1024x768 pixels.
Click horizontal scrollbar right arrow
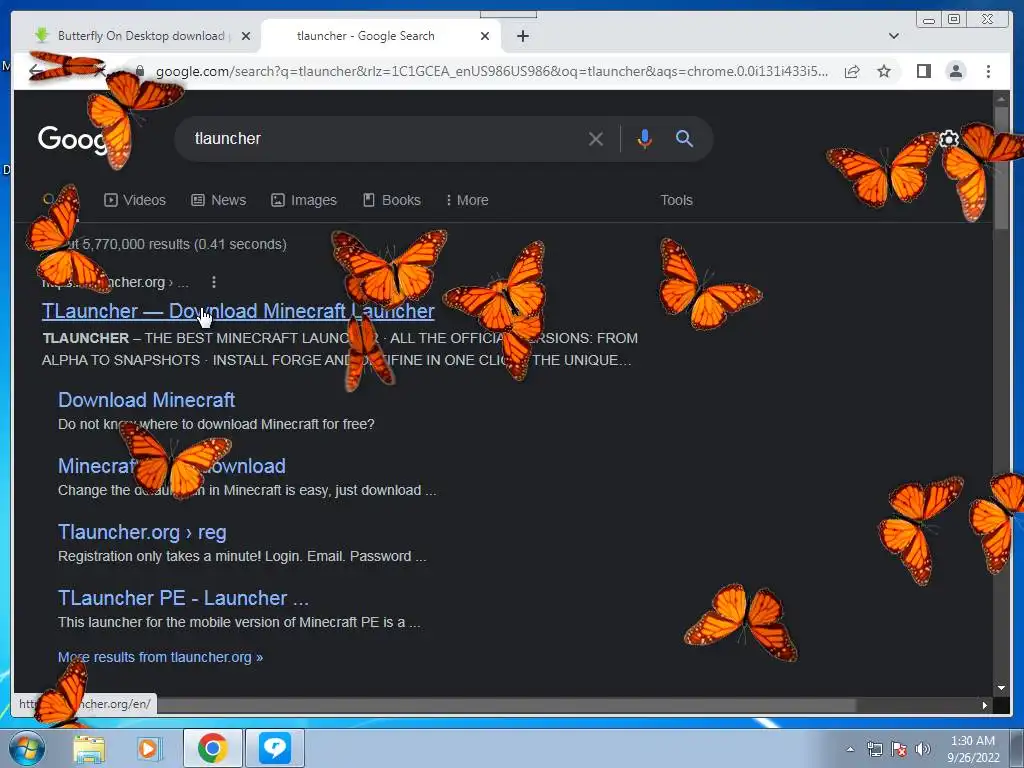[985, 705]
